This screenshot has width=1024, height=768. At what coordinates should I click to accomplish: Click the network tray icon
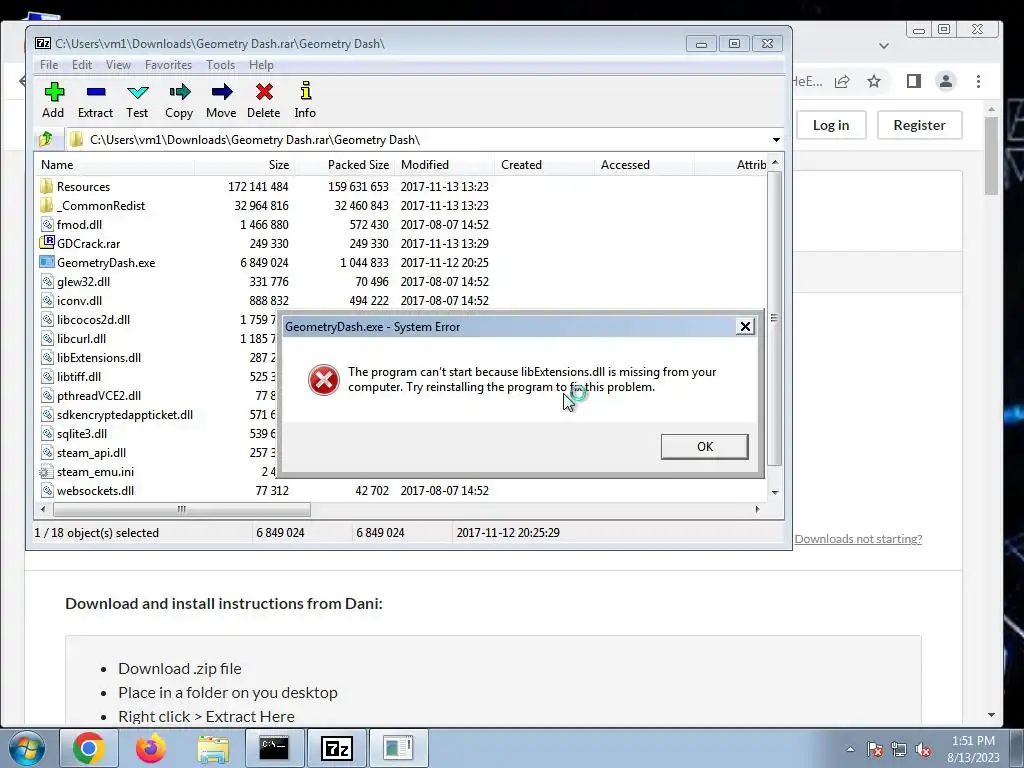point(899,750)
